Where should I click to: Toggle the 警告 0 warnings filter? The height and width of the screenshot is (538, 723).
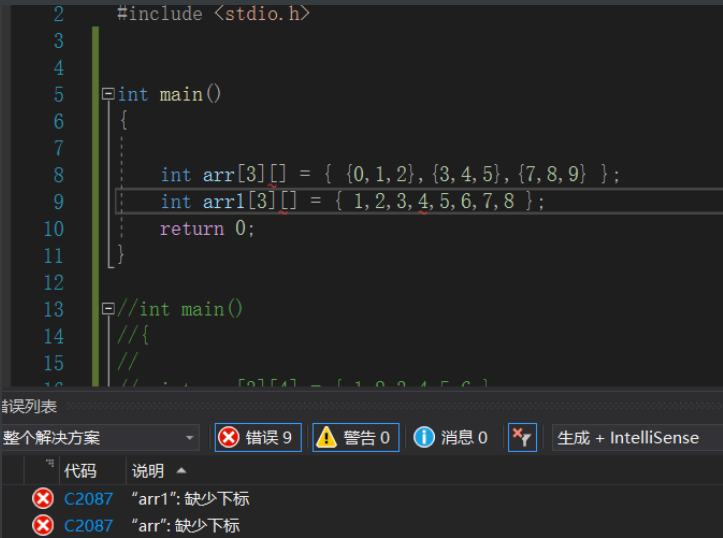click(x=356, y=437)
